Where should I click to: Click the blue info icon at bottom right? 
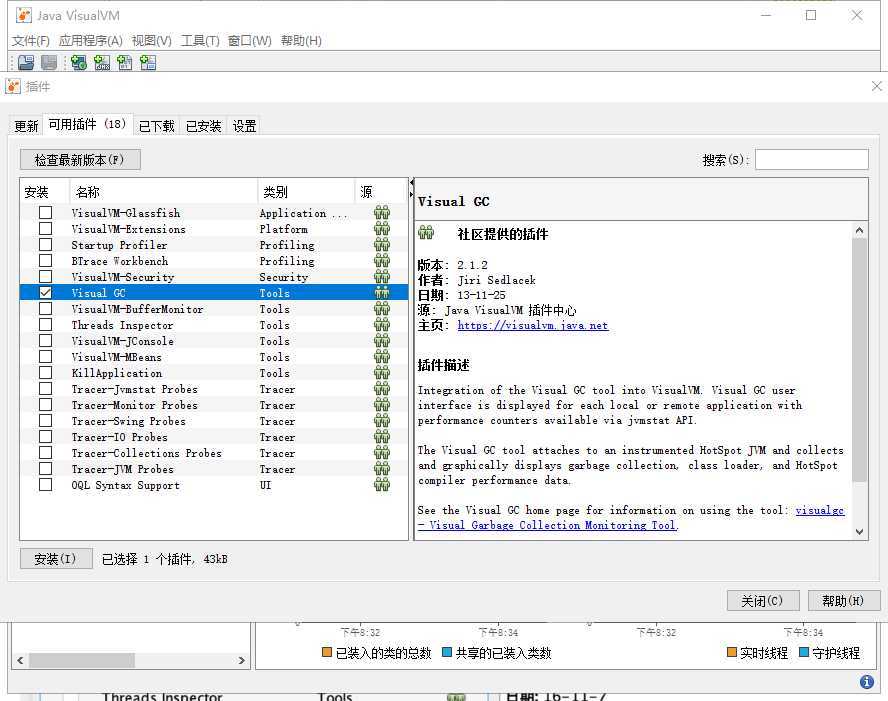tap(866, 682)
